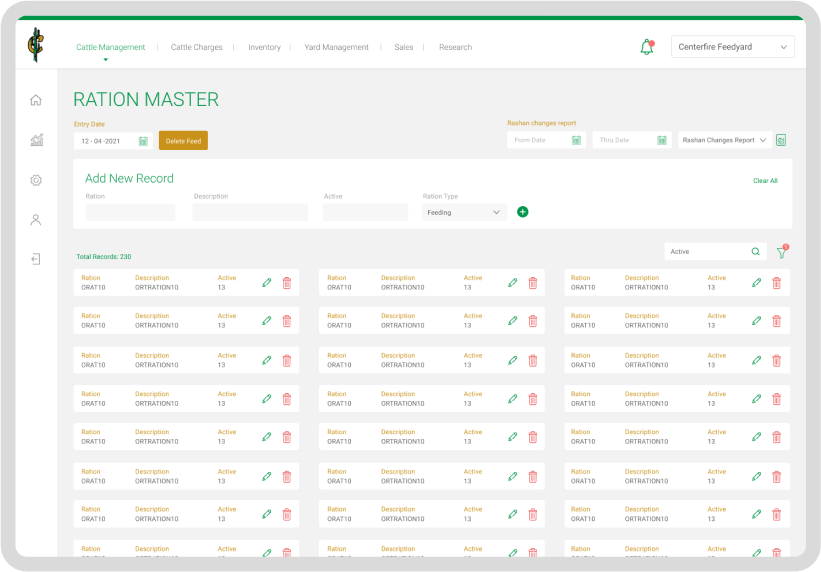Screen dimensions: 821x572
Task: Click the Clear All link
Action: [x=765, y=181]
